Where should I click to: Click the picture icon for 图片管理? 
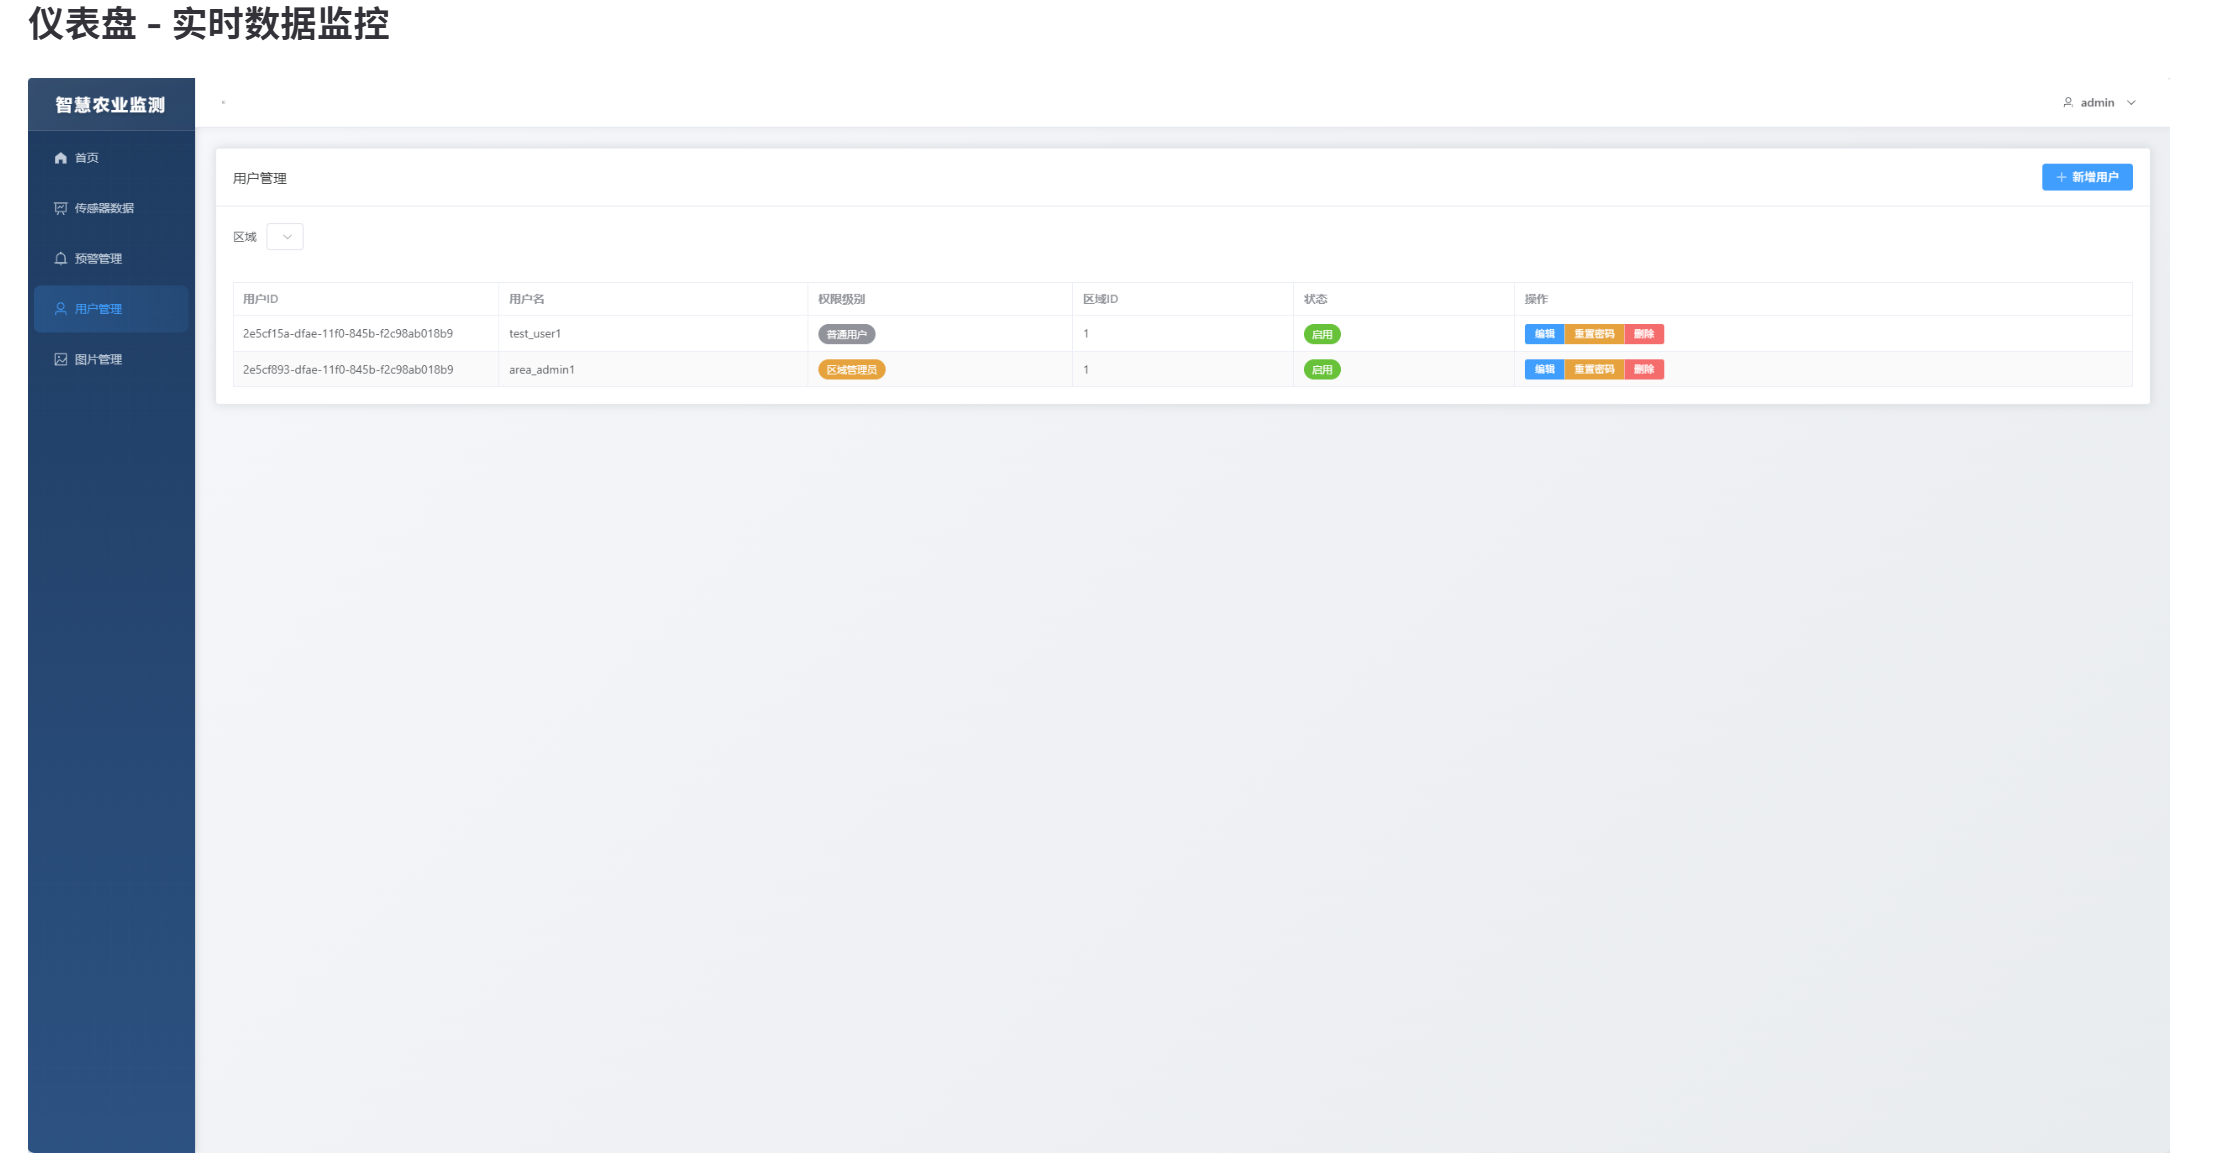click(x=61, y=359)
